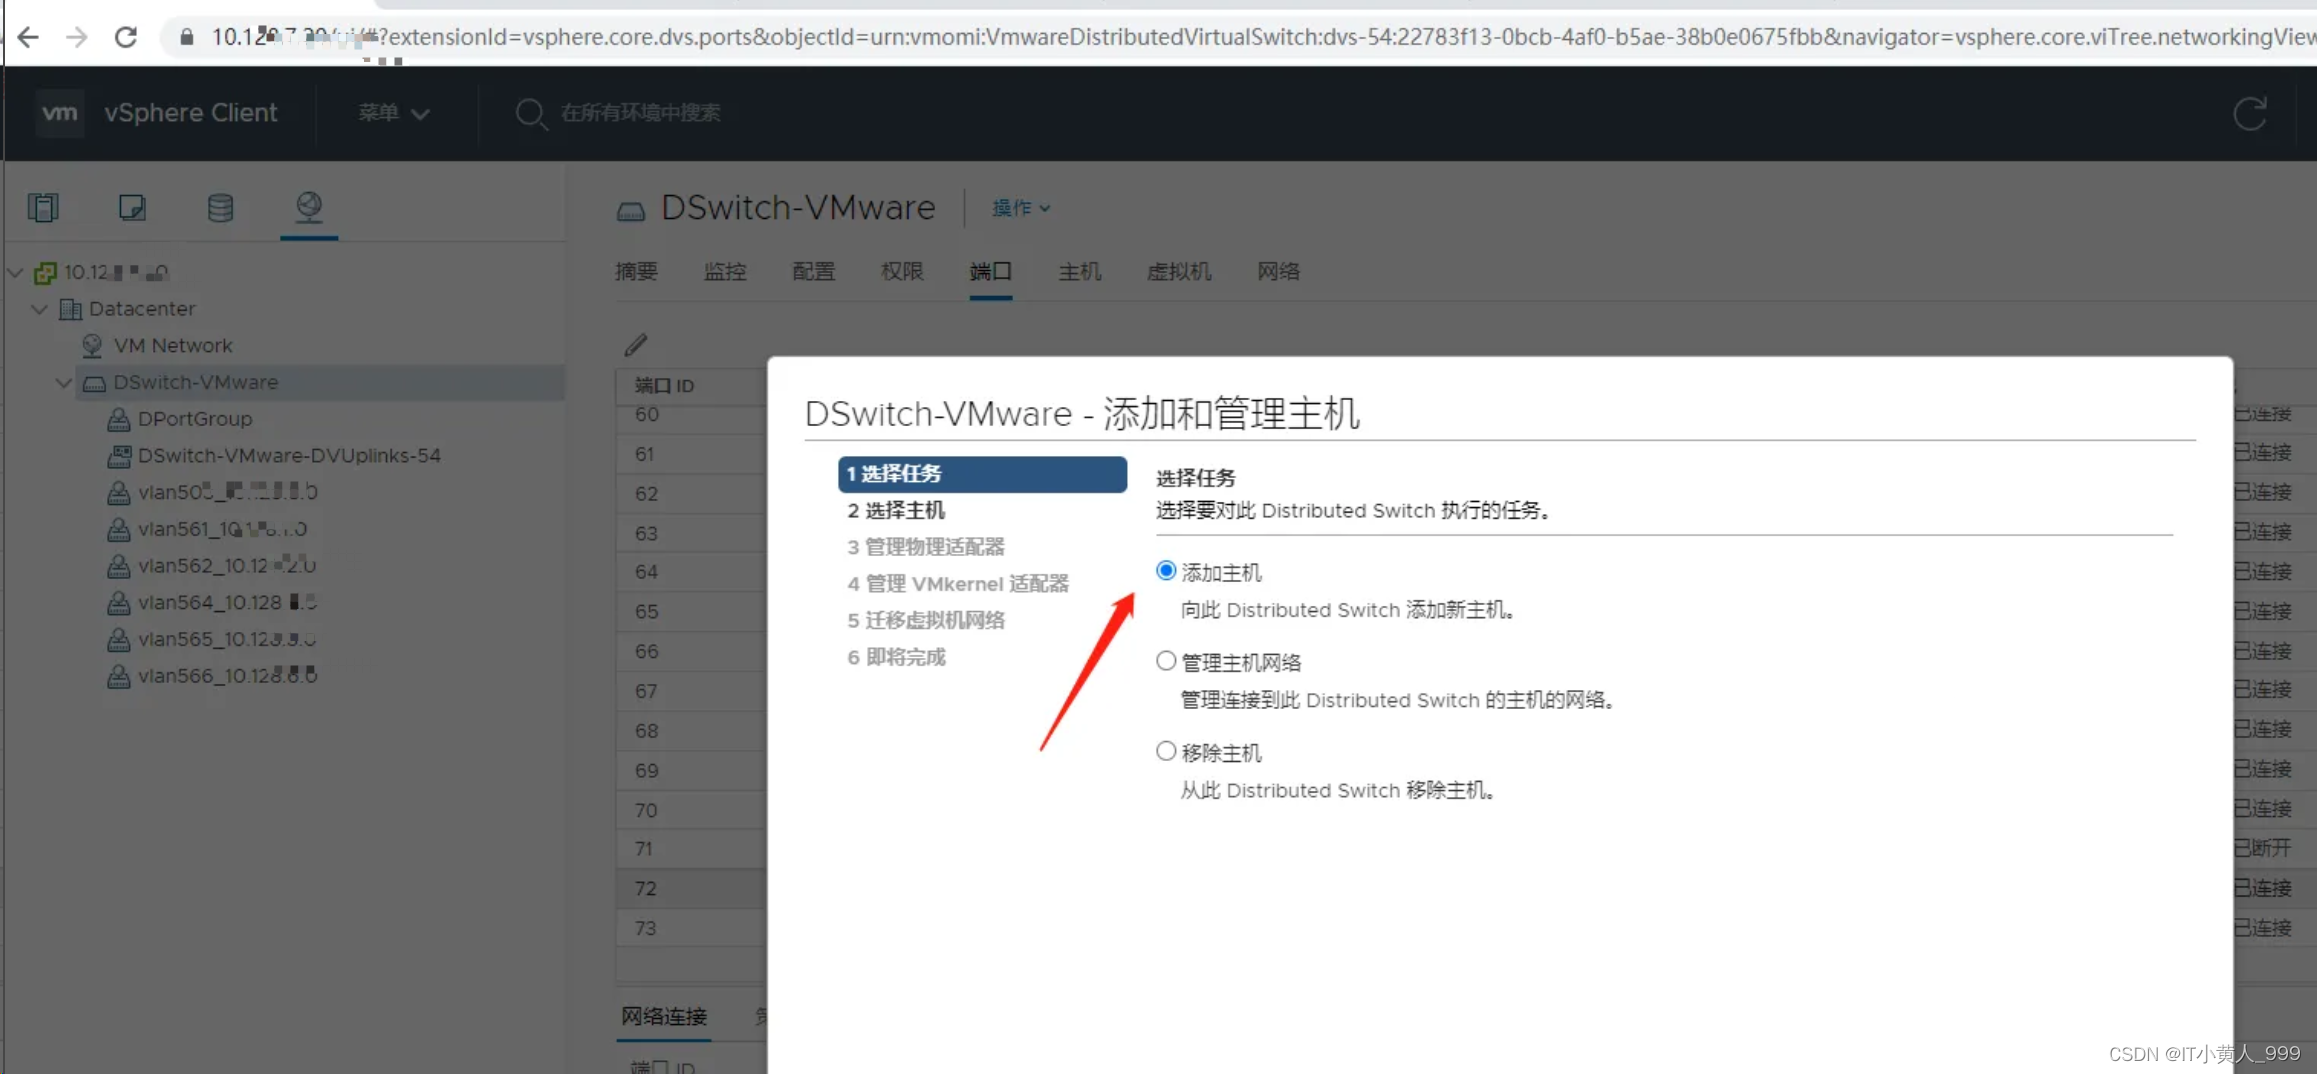2317x1074 pixels.
Task: Click the vlan566 port group icon
Action: click(x=119, y=676)
